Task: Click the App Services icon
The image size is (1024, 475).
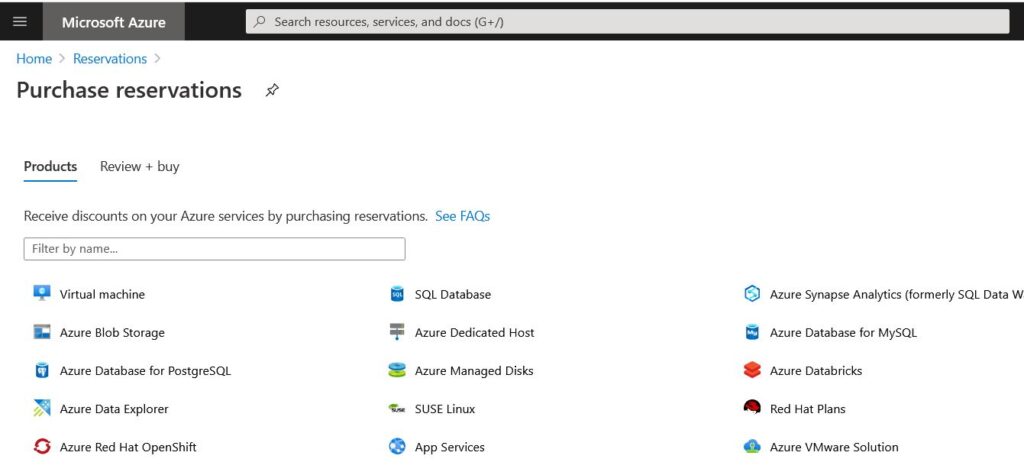Action: [x=397, y=447]
